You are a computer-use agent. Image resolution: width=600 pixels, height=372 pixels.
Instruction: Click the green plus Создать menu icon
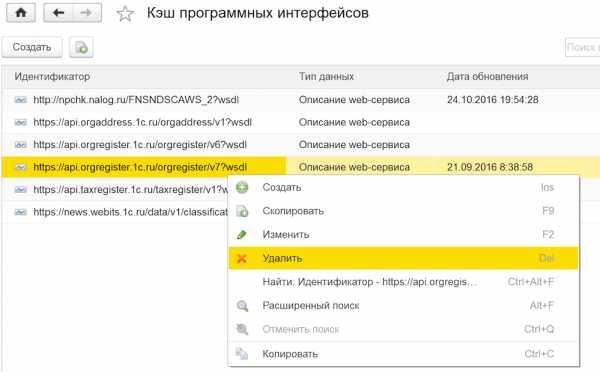tap(242, 188)
